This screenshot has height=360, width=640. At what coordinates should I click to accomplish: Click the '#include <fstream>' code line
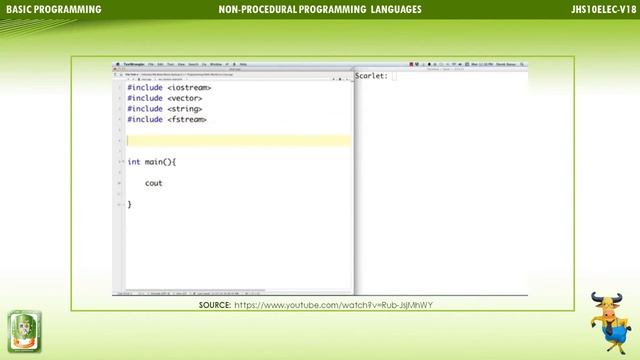(167, 120)
